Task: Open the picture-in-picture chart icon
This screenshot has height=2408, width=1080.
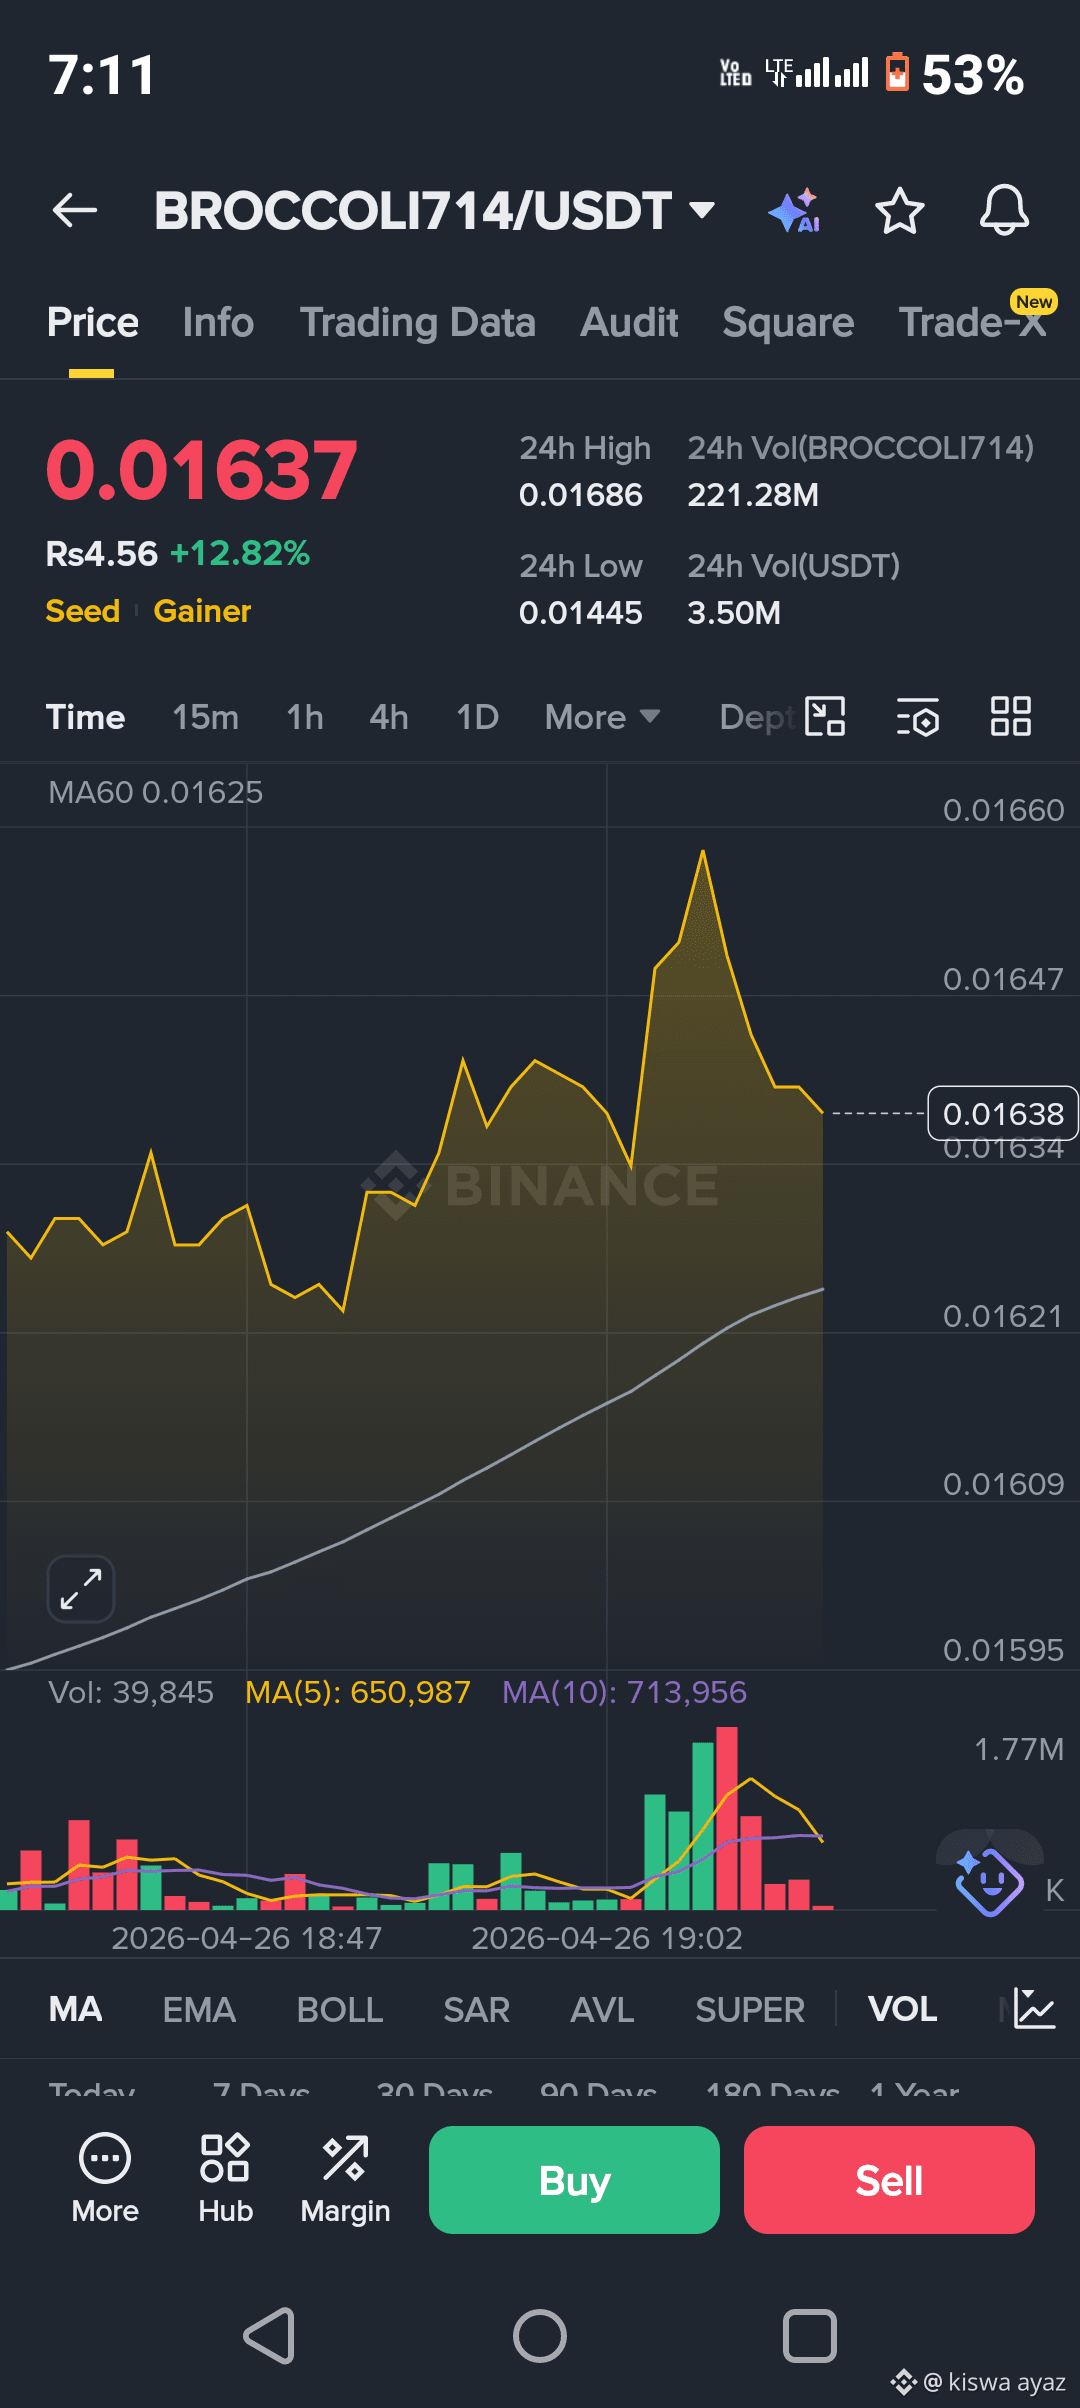Action: 825,717
